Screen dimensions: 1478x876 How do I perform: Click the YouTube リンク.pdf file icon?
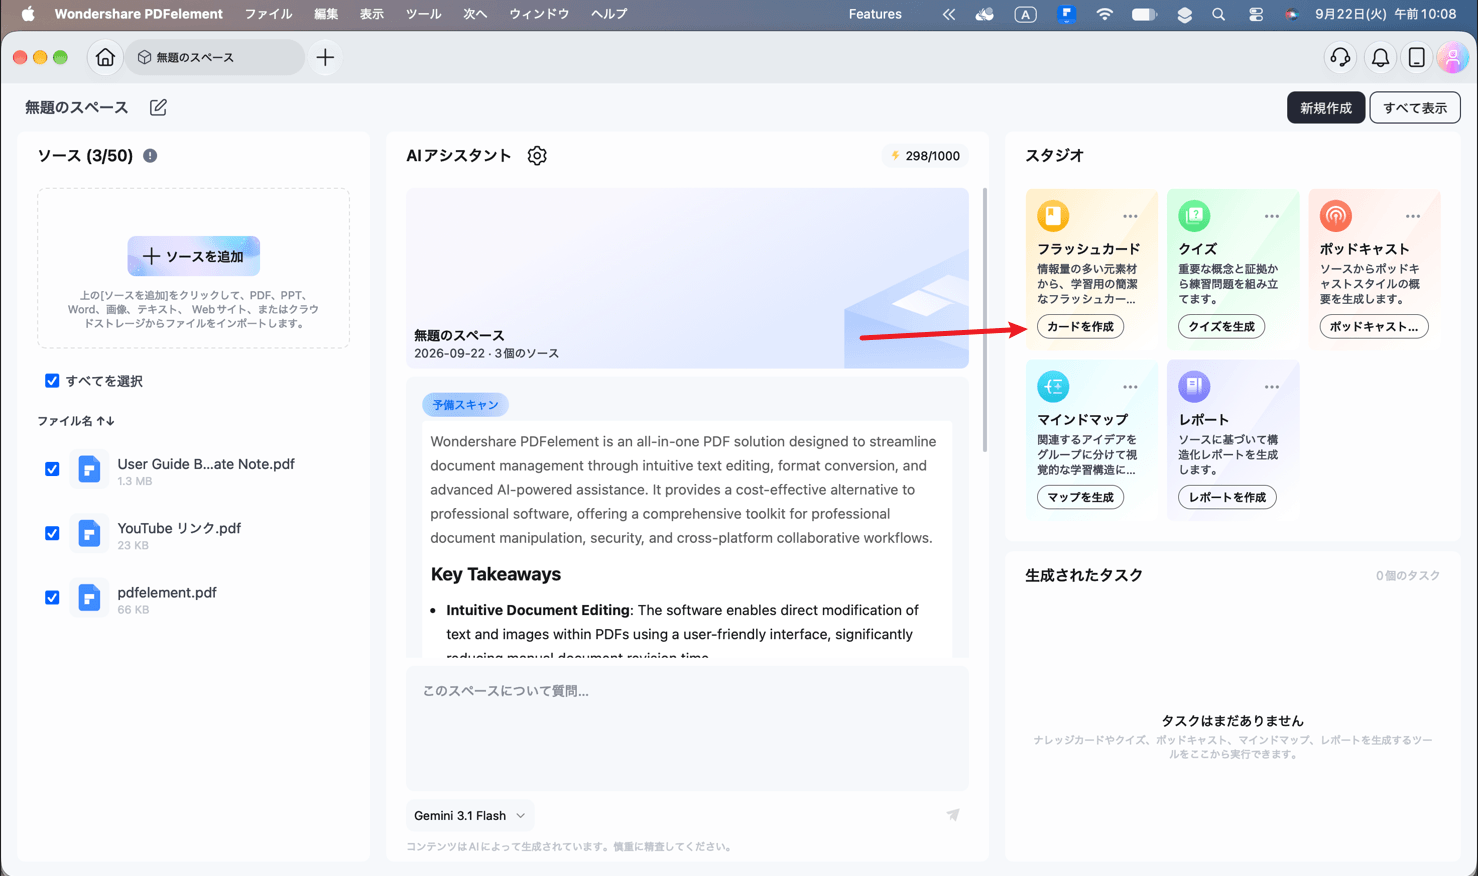[89, 533]
